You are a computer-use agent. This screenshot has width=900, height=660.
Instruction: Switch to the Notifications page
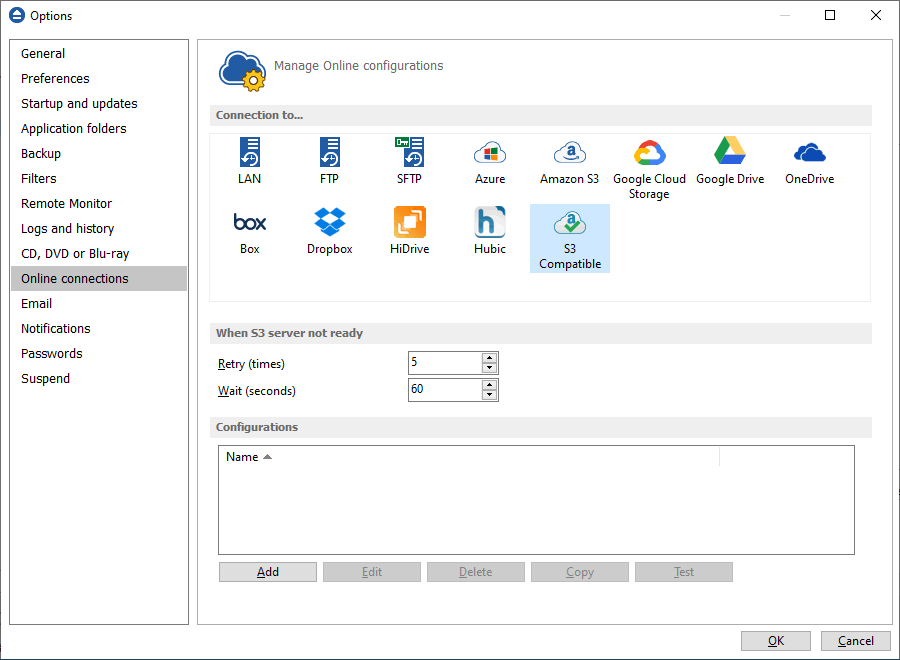click(99, 329)
